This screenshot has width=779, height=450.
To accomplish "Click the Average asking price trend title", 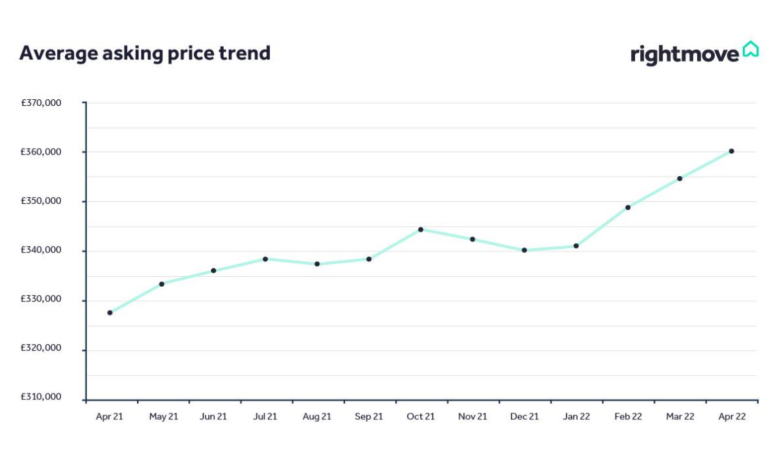I will 145,53.
